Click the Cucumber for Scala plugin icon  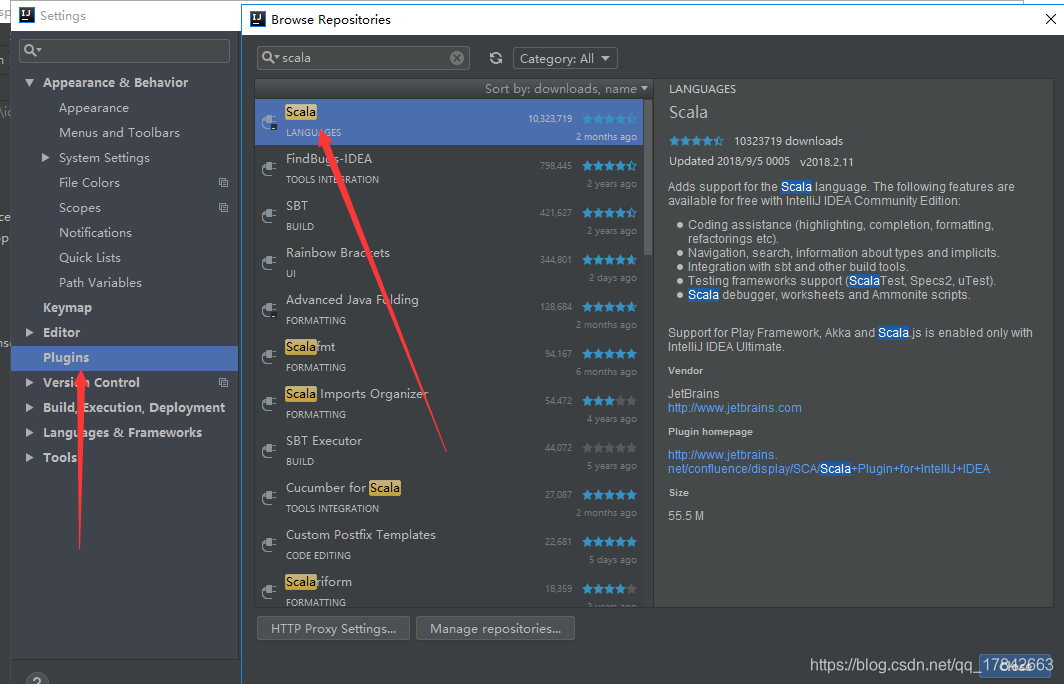pyautogui.click(x=269, y=497)
